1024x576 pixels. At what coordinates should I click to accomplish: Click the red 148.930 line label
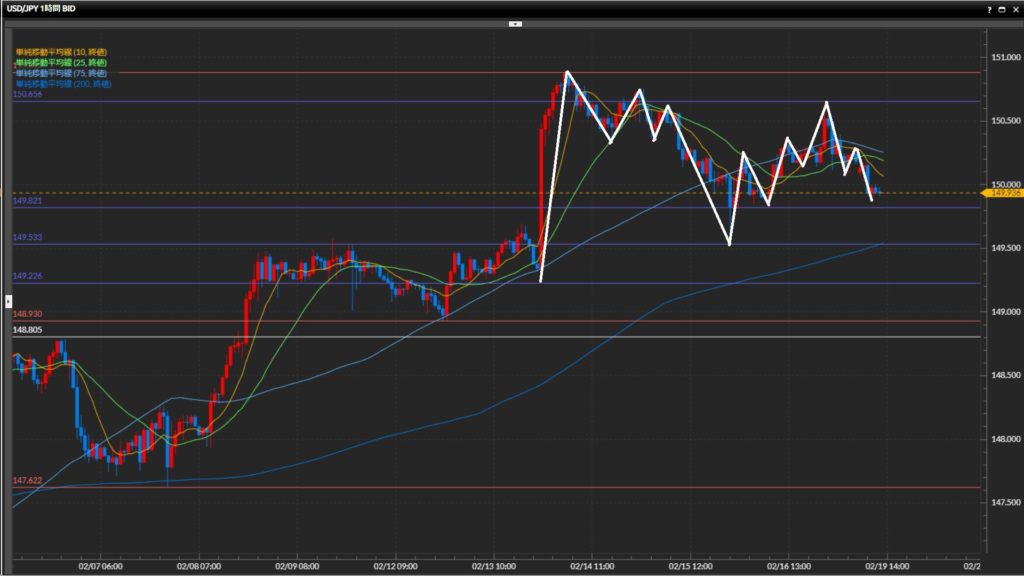point(26,314)
